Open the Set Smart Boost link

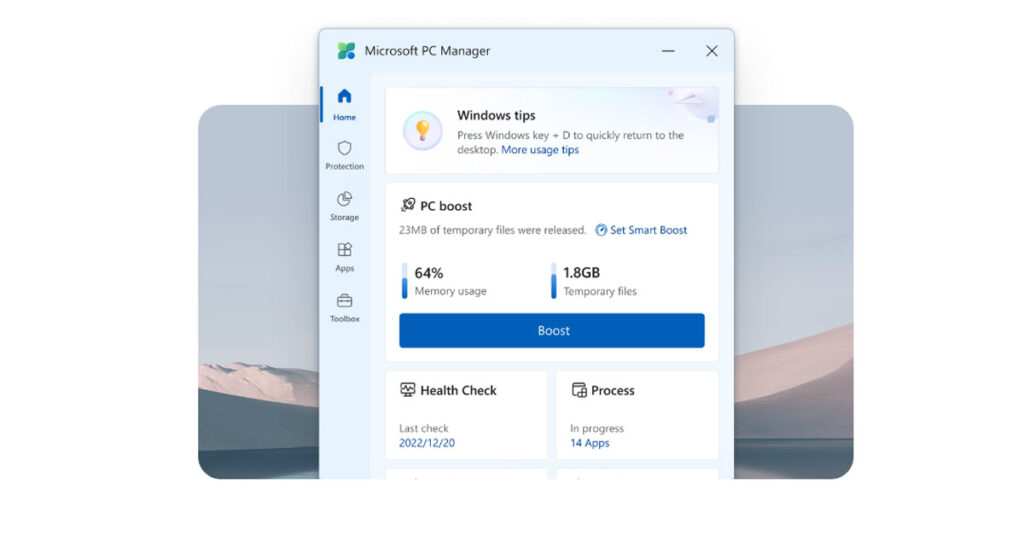pyautogui.click(x=648, y=230)
